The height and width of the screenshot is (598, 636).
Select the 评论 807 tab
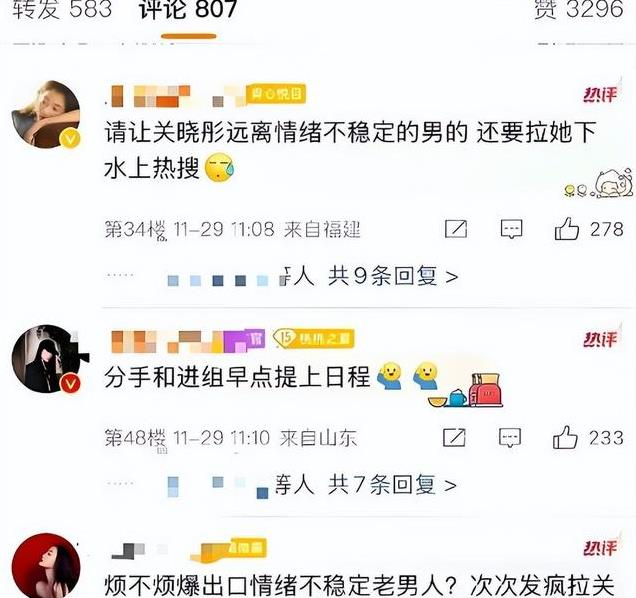(188, 9)
